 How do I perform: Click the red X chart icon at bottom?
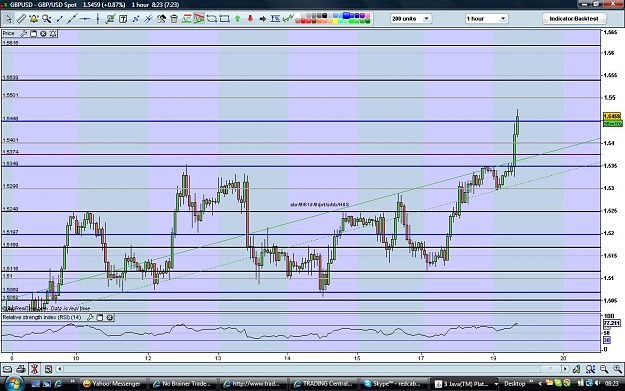point(34,369)
